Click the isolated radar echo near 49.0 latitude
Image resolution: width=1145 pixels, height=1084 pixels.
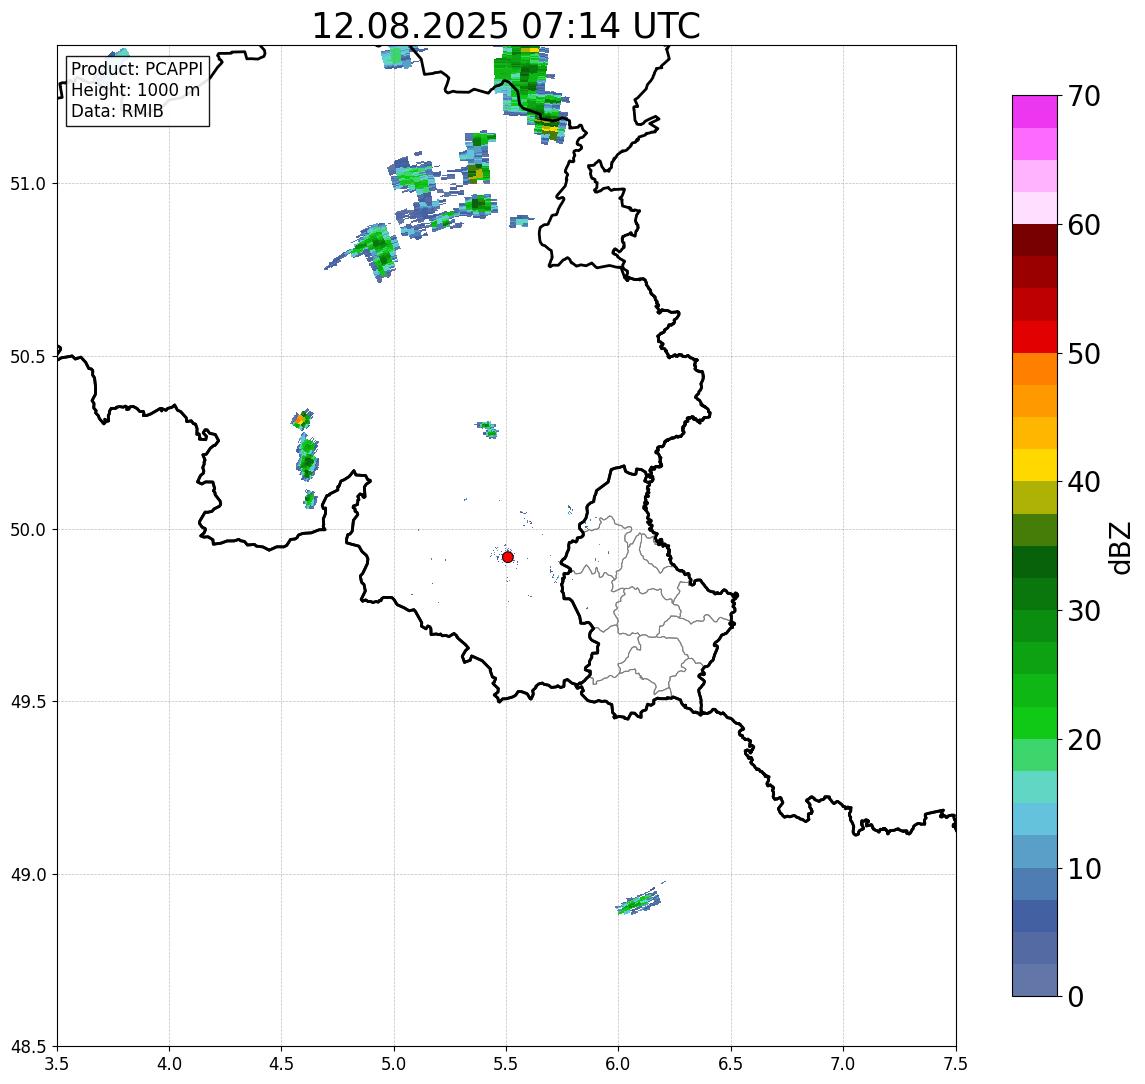pos(640,900)
